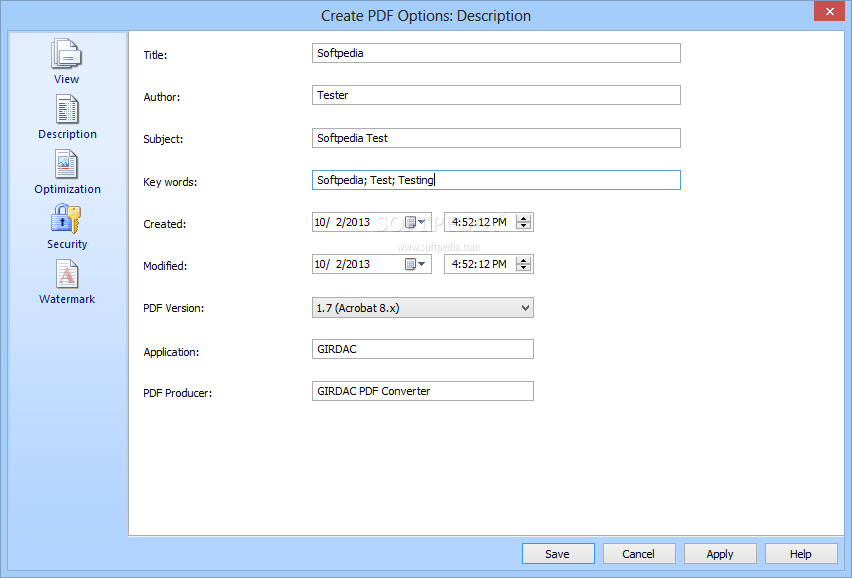Image resolution: width=852 pixels, height=578 pixels.
Task: Open the Watermark page icon
Action: [x=67, y=274]
